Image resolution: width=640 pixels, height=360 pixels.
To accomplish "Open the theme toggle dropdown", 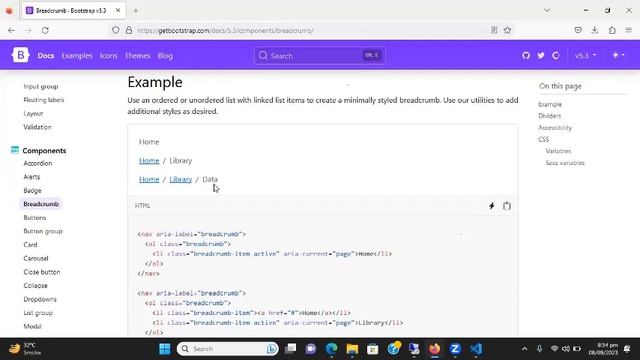I will click(618, 55).
